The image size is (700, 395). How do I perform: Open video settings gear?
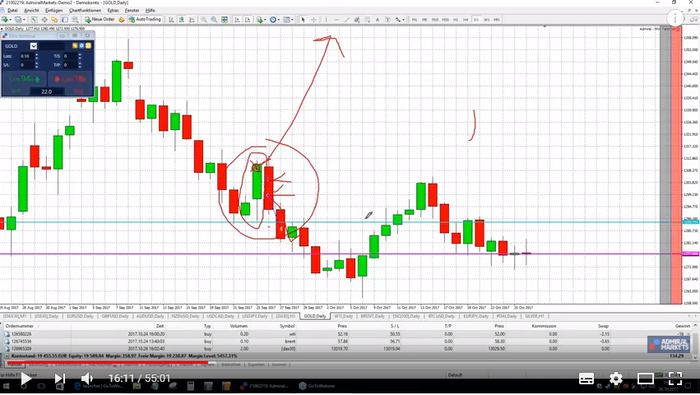(616, 379)
